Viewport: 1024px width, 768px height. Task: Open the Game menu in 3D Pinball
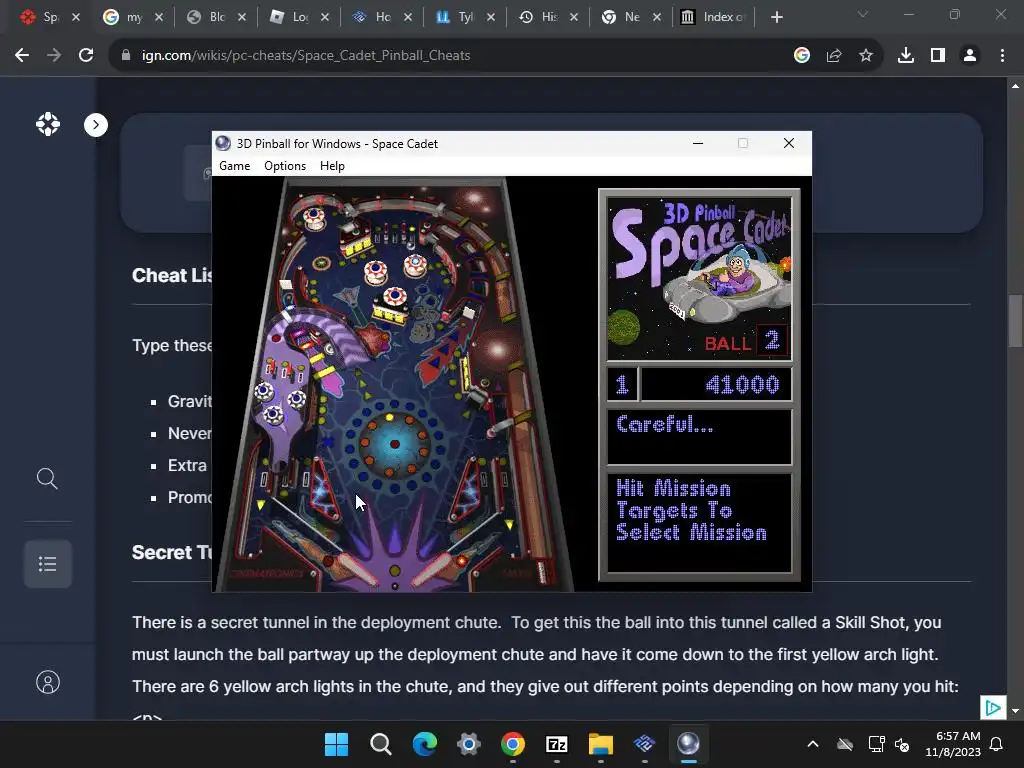pos(234,166)
